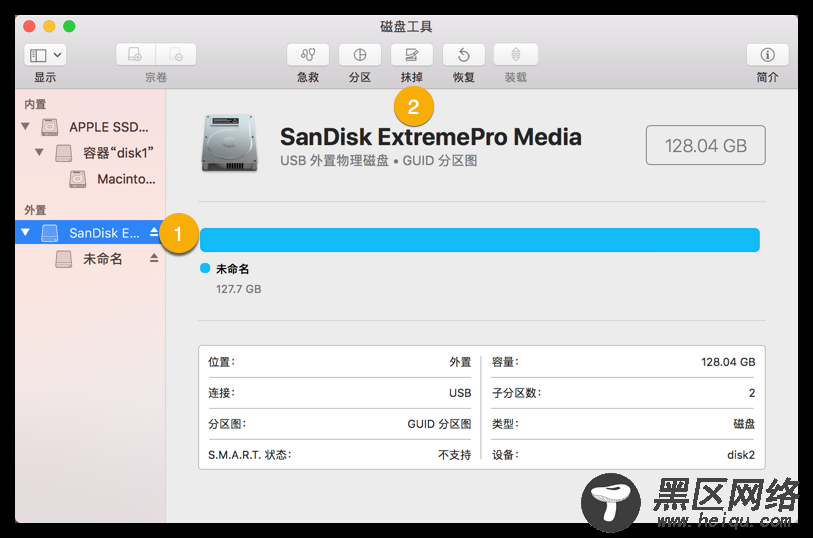The width and height of the screenshot is (813, 538).
Task: Close the 磁盘工具 window
Action: pos(29,26)
